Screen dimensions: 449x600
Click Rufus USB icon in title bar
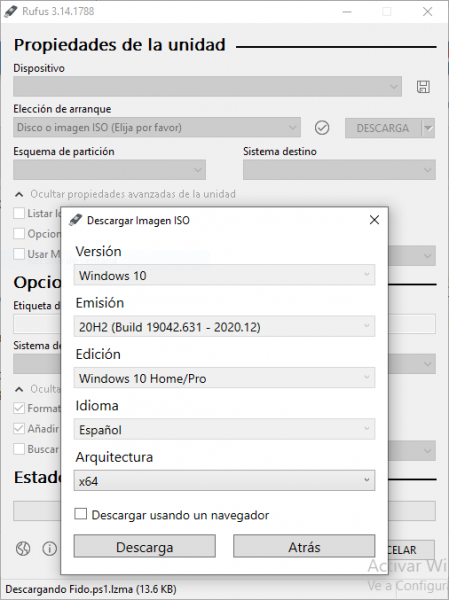[11, 11]
